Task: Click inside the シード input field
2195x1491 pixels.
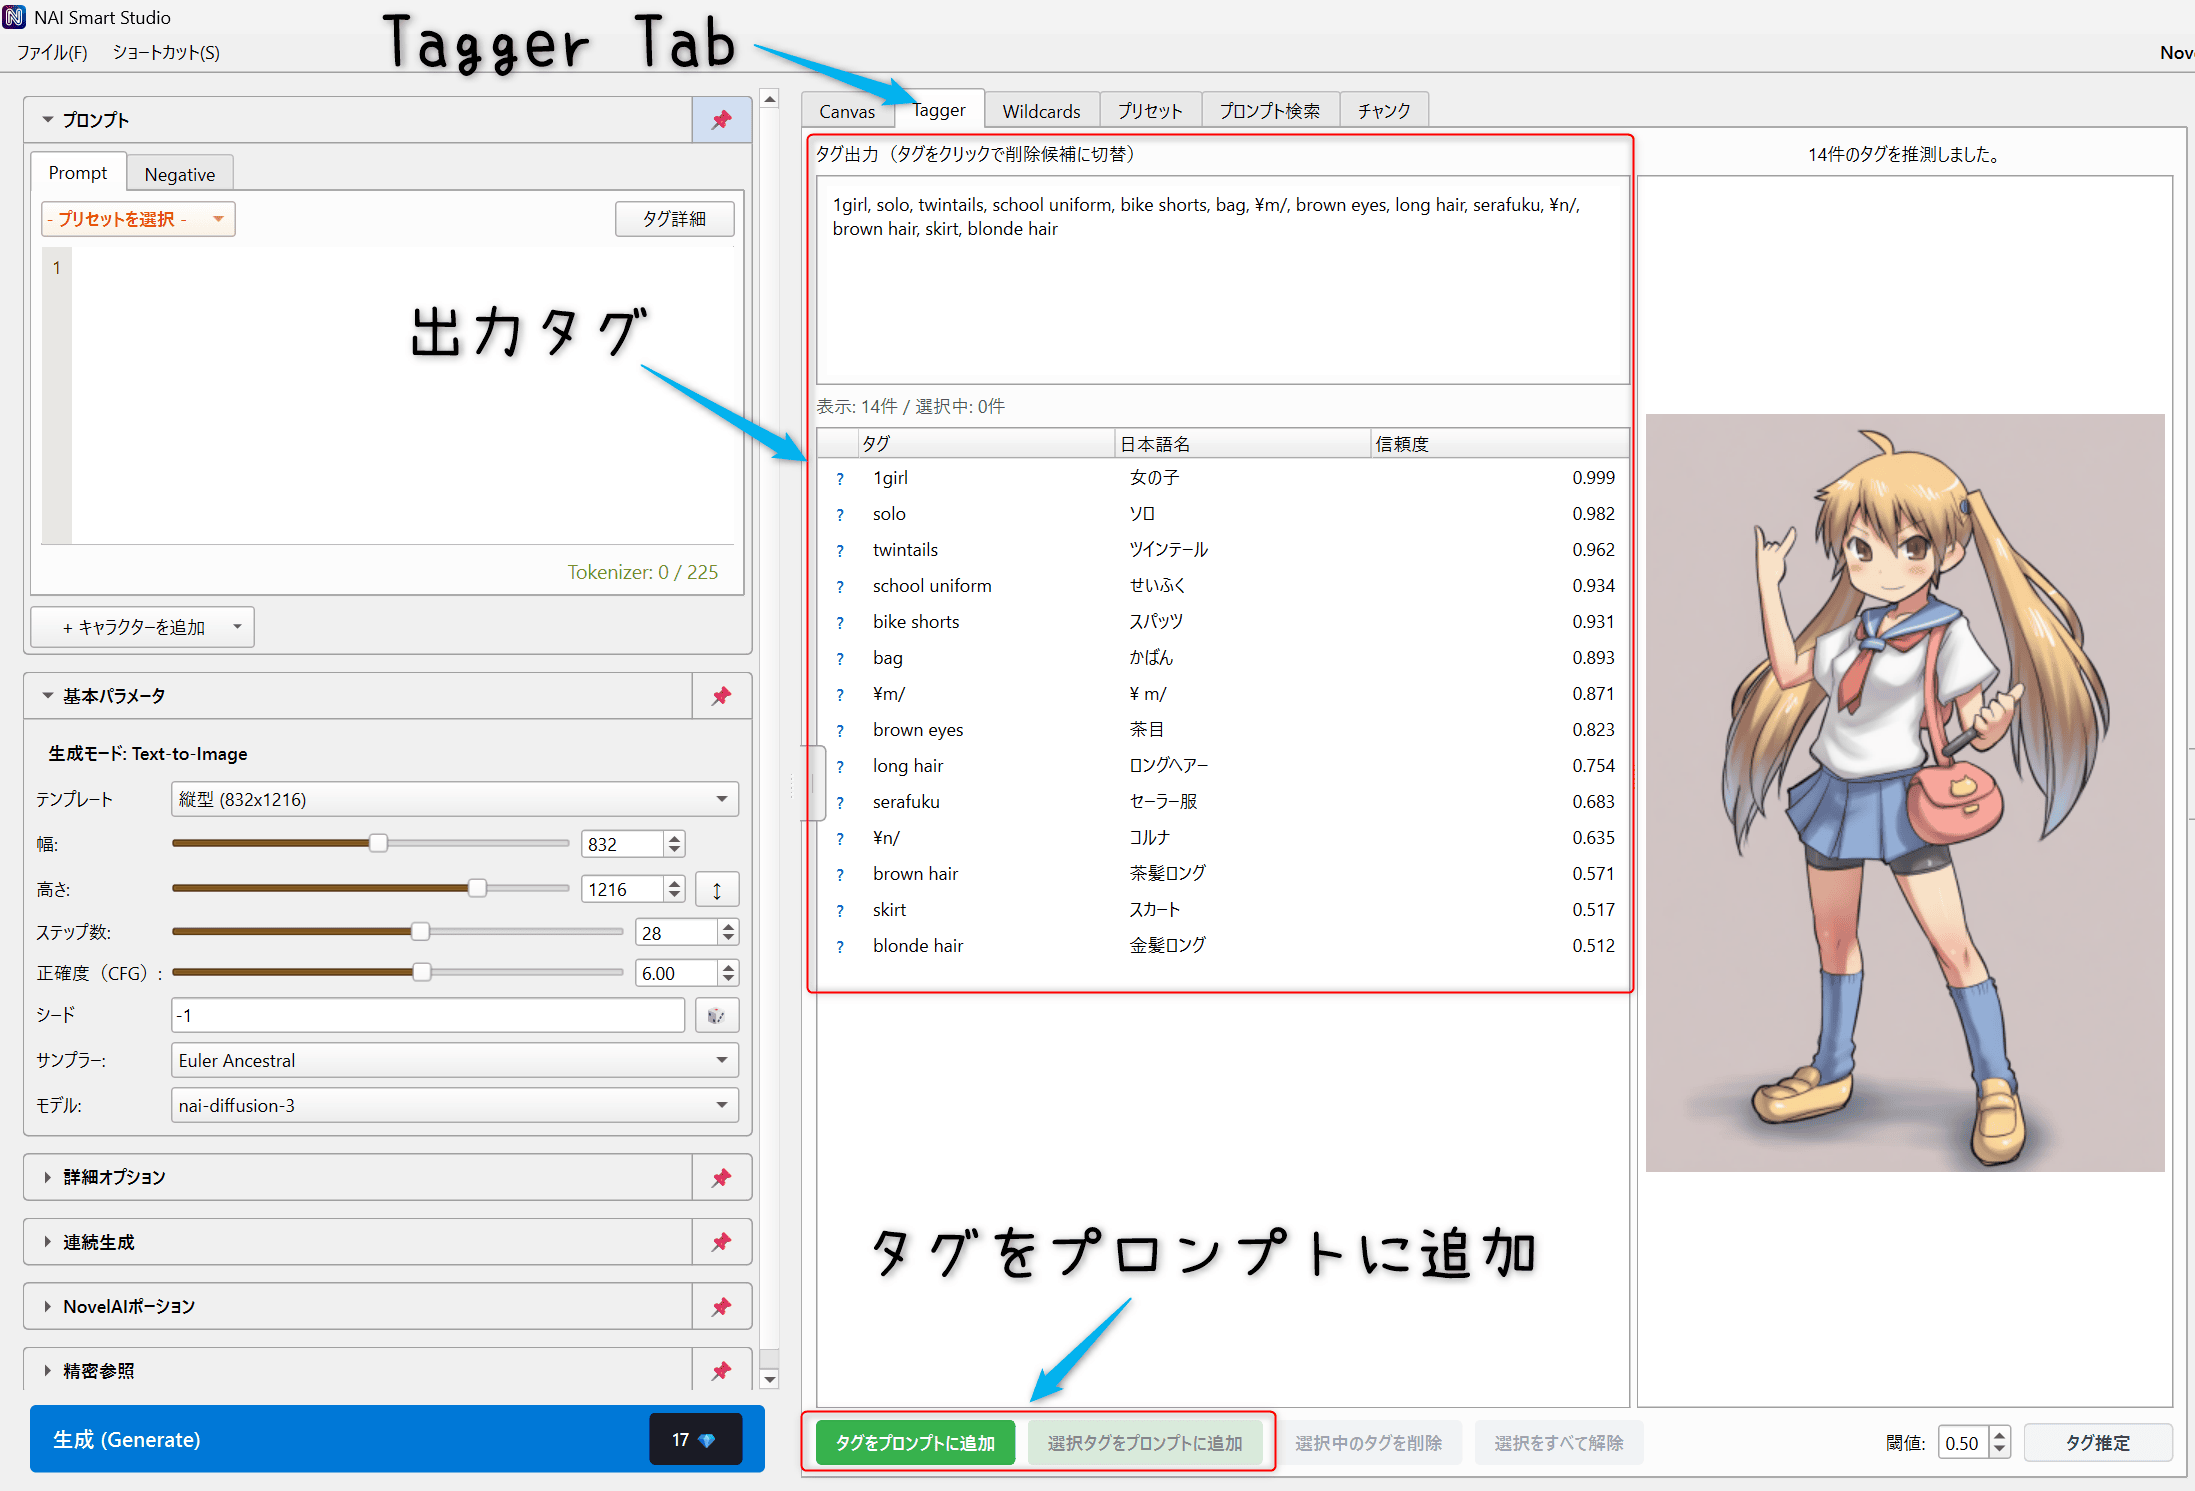Action: click(x=427, y=1015)
